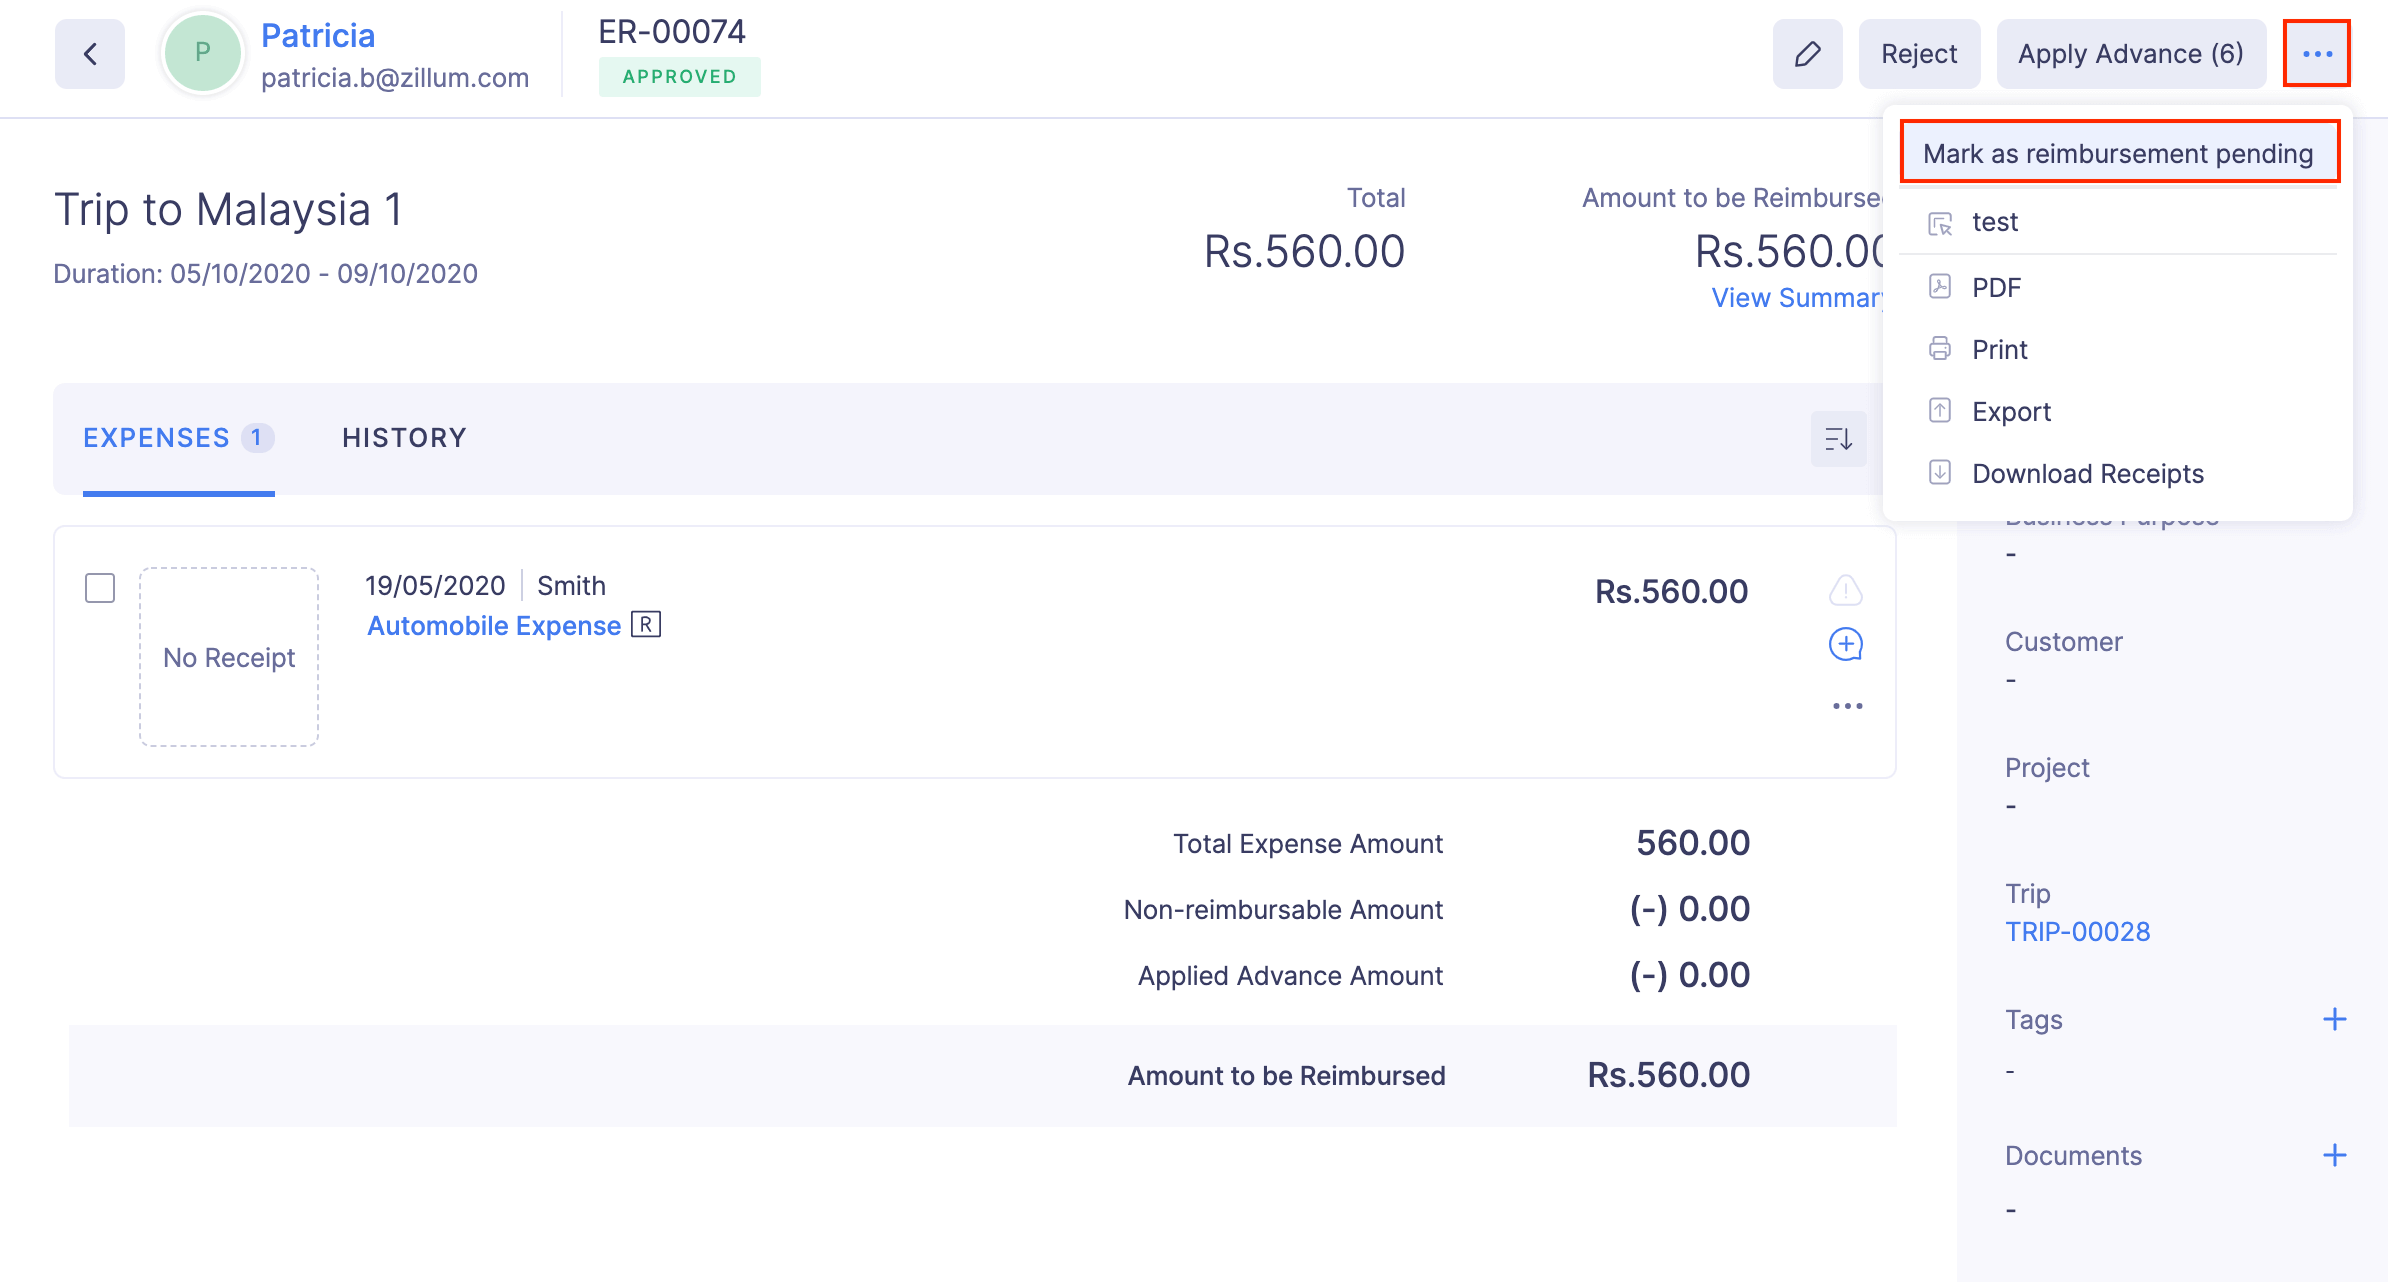
Task: Click the policy warning icon on expense
Action: (1846, 590)
